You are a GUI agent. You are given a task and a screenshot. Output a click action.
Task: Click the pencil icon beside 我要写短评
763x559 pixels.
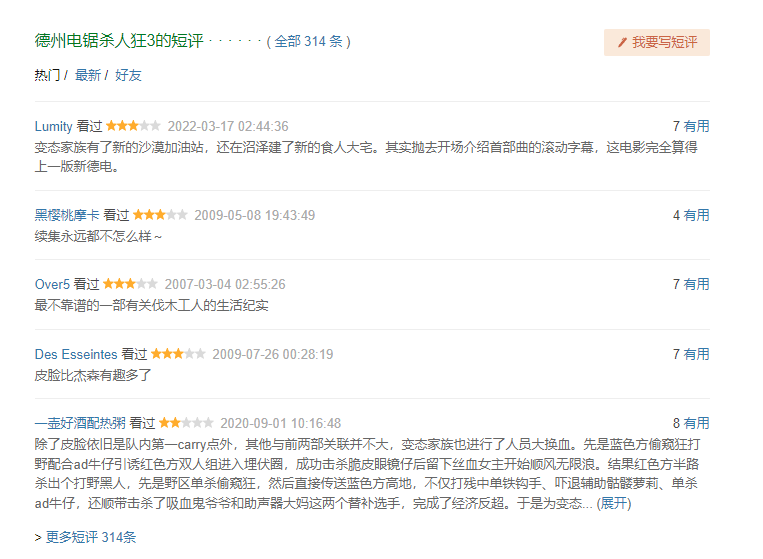622,42
